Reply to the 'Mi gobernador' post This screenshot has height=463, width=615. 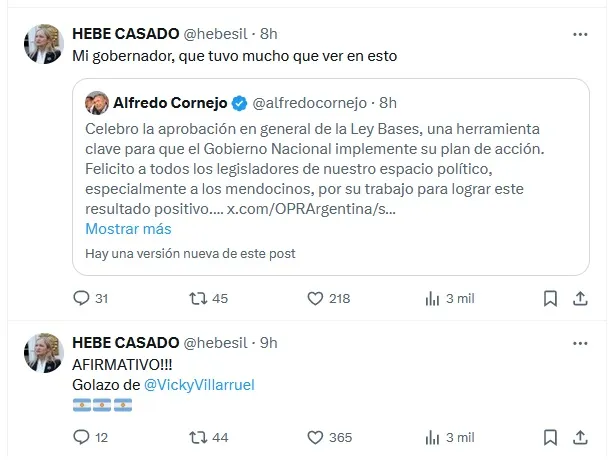[x=82, y=298]
